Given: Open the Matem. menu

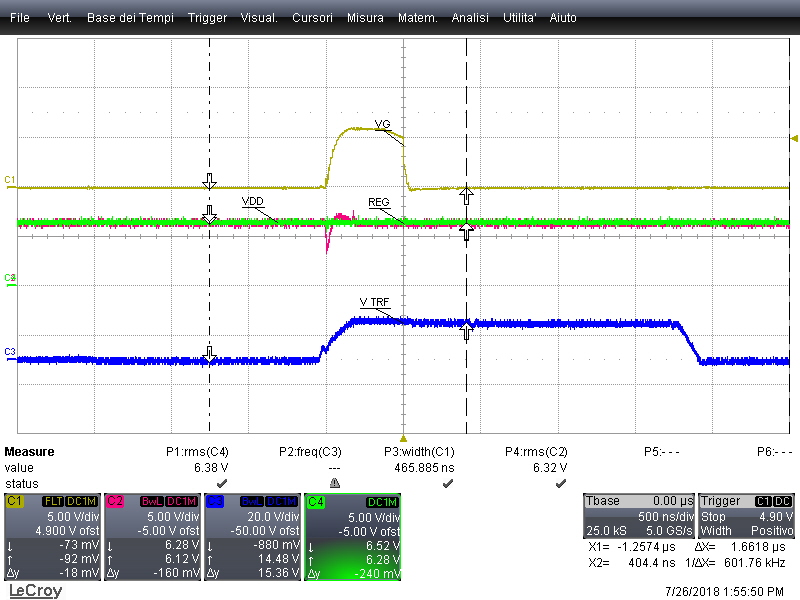Looking at the screenshot, I should pos(417,18).
